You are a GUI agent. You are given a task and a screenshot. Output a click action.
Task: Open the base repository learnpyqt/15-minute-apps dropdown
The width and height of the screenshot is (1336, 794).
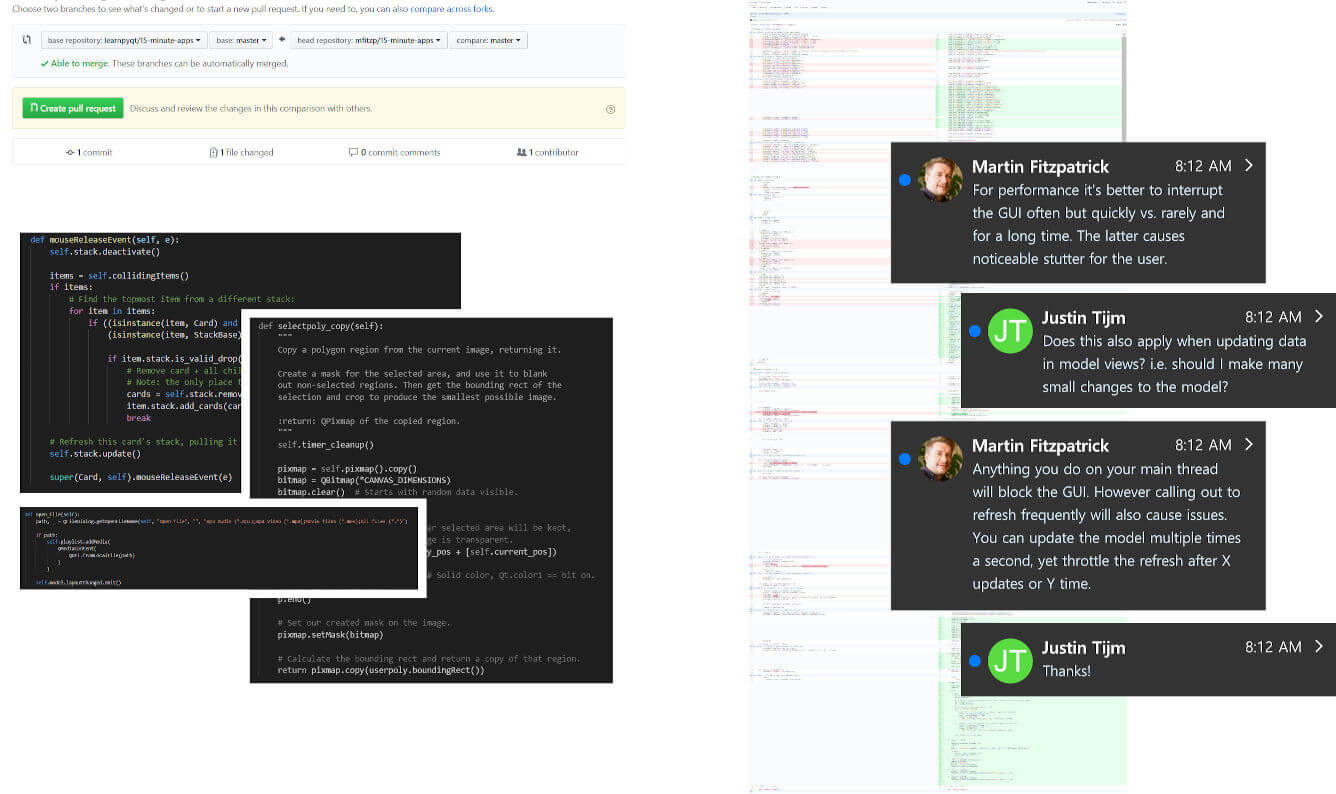[x=124, y=41]
